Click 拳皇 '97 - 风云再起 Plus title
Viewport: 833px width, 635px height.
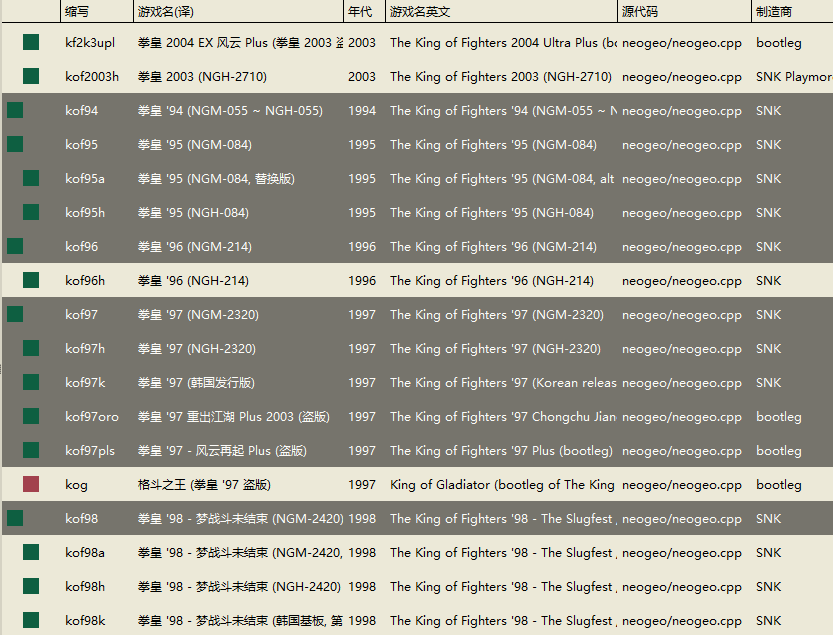click(x=222, y=451)
